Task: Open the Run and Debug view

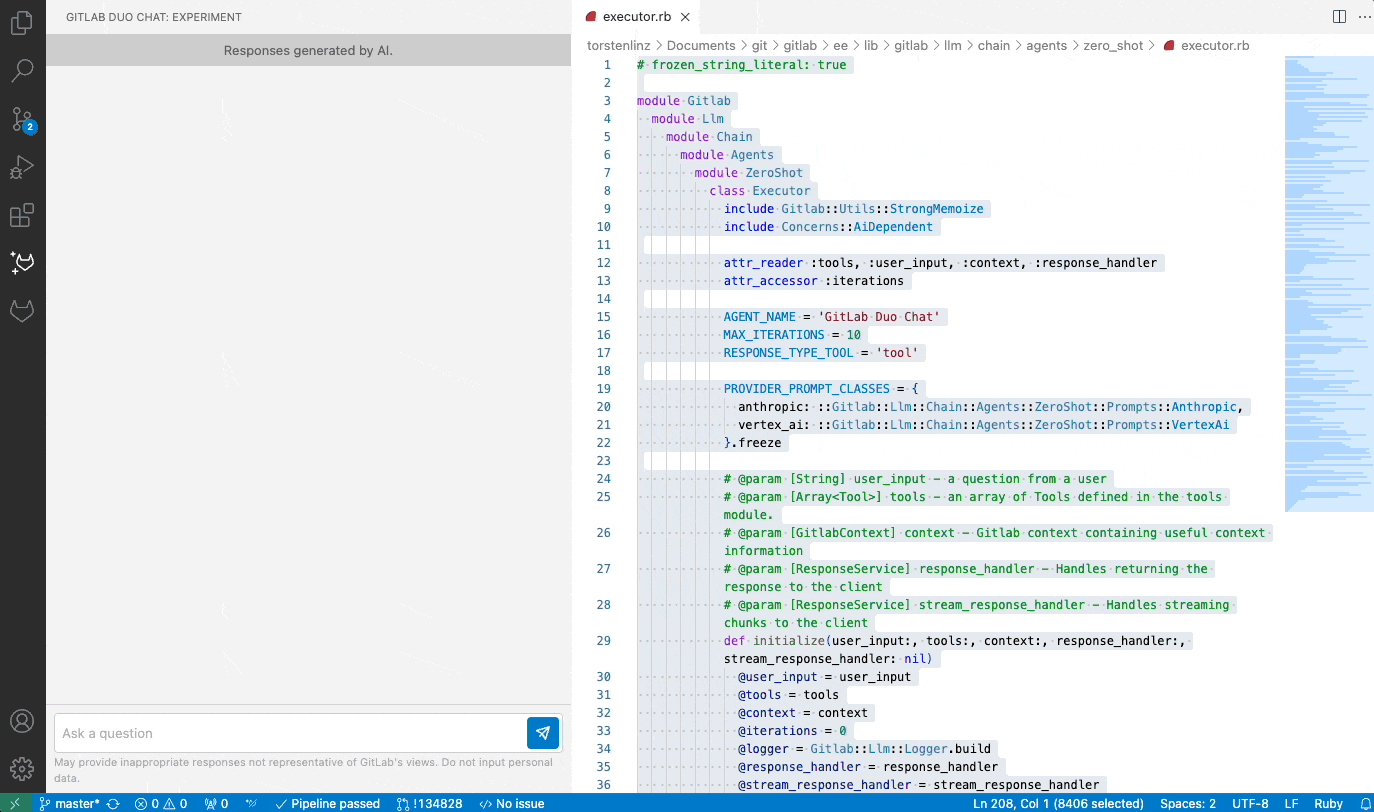Action: click(x=22, y=167)
